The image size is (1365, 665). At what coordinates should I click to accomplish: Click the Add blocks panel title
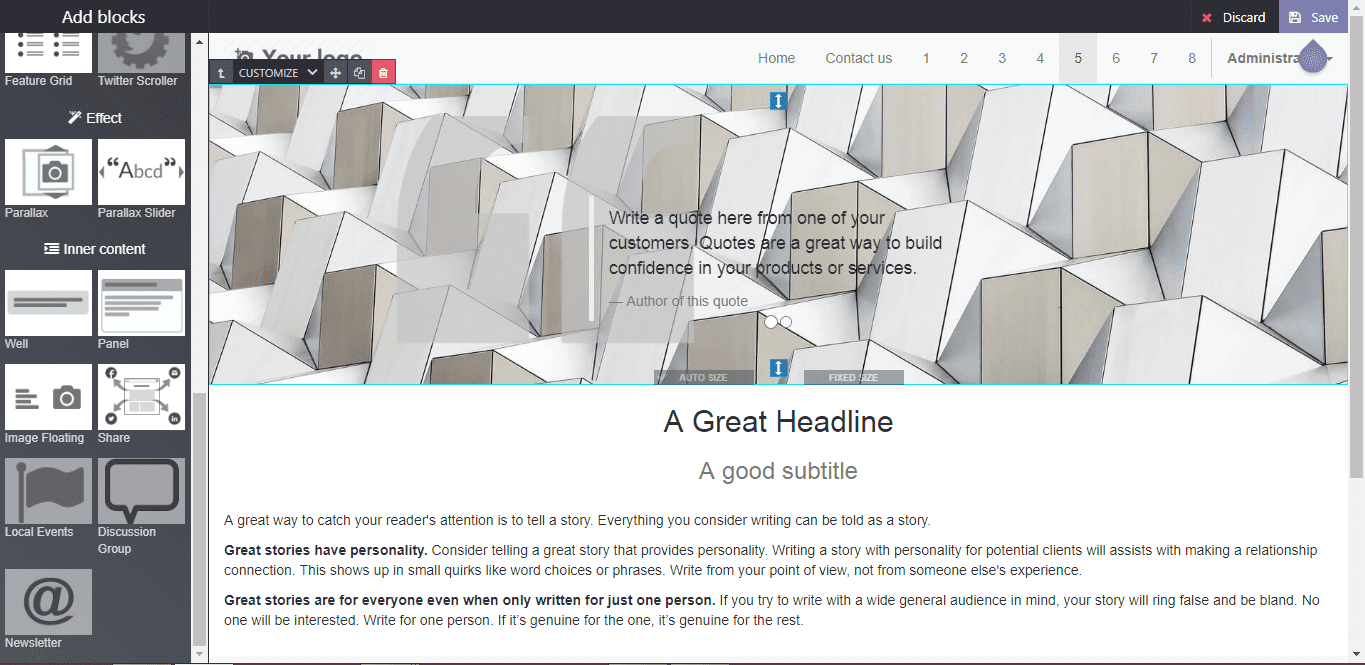point(103,17)
